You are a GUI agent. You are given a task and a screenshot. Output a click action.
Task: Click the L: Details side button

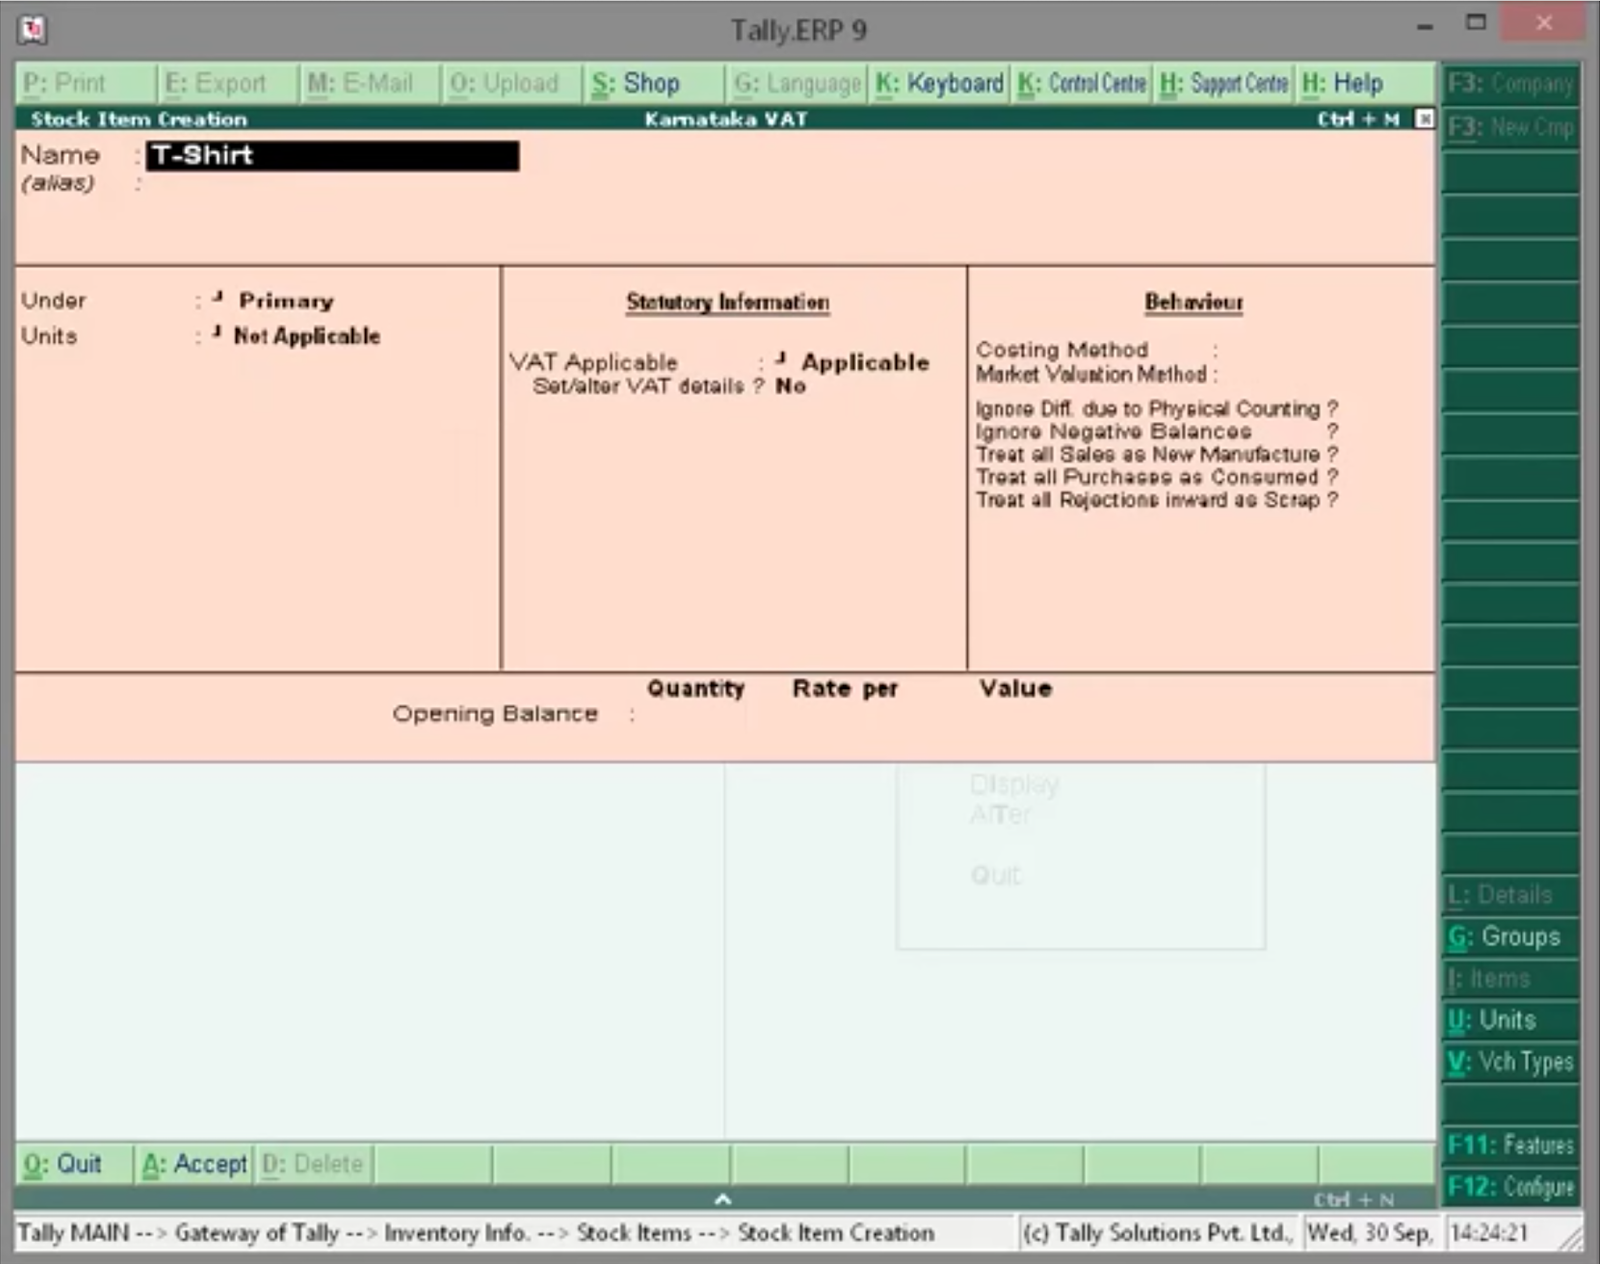coord(1510,895)
